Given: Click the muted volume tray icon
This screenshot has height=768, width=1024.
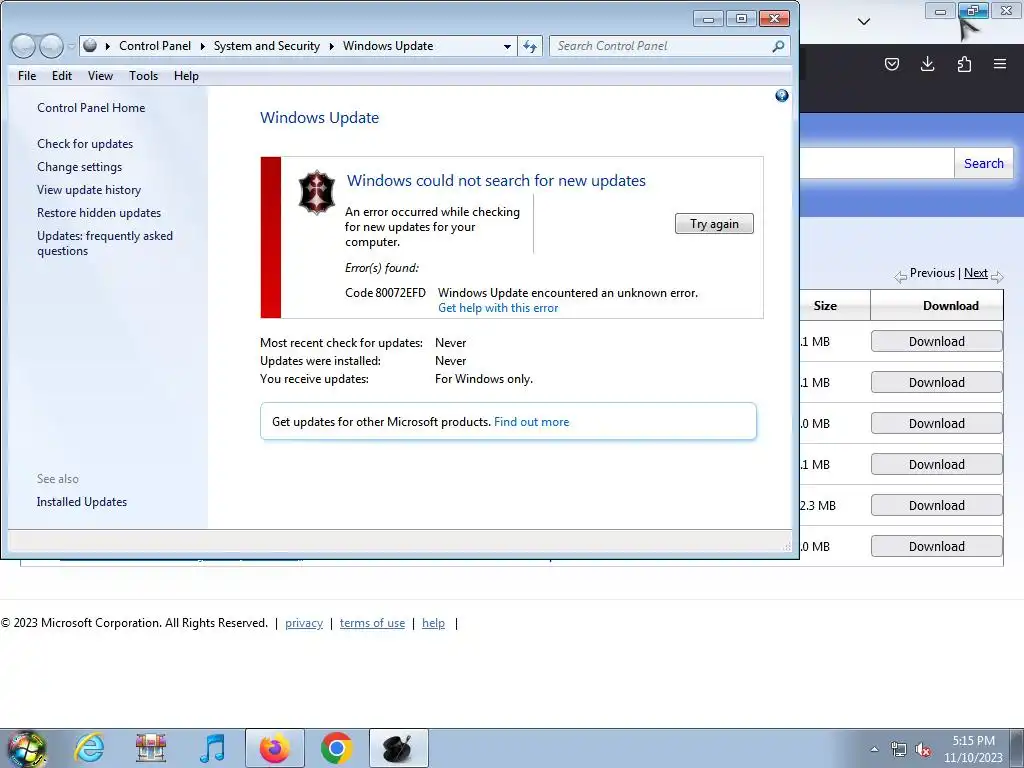Looking at the screenshot, I should (923, 750).
